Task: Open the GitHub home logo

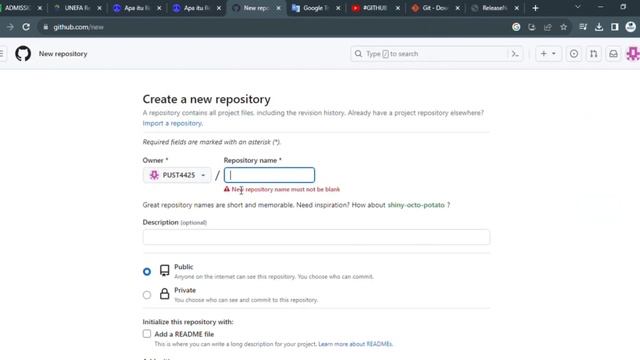Action: pos(23,53)
